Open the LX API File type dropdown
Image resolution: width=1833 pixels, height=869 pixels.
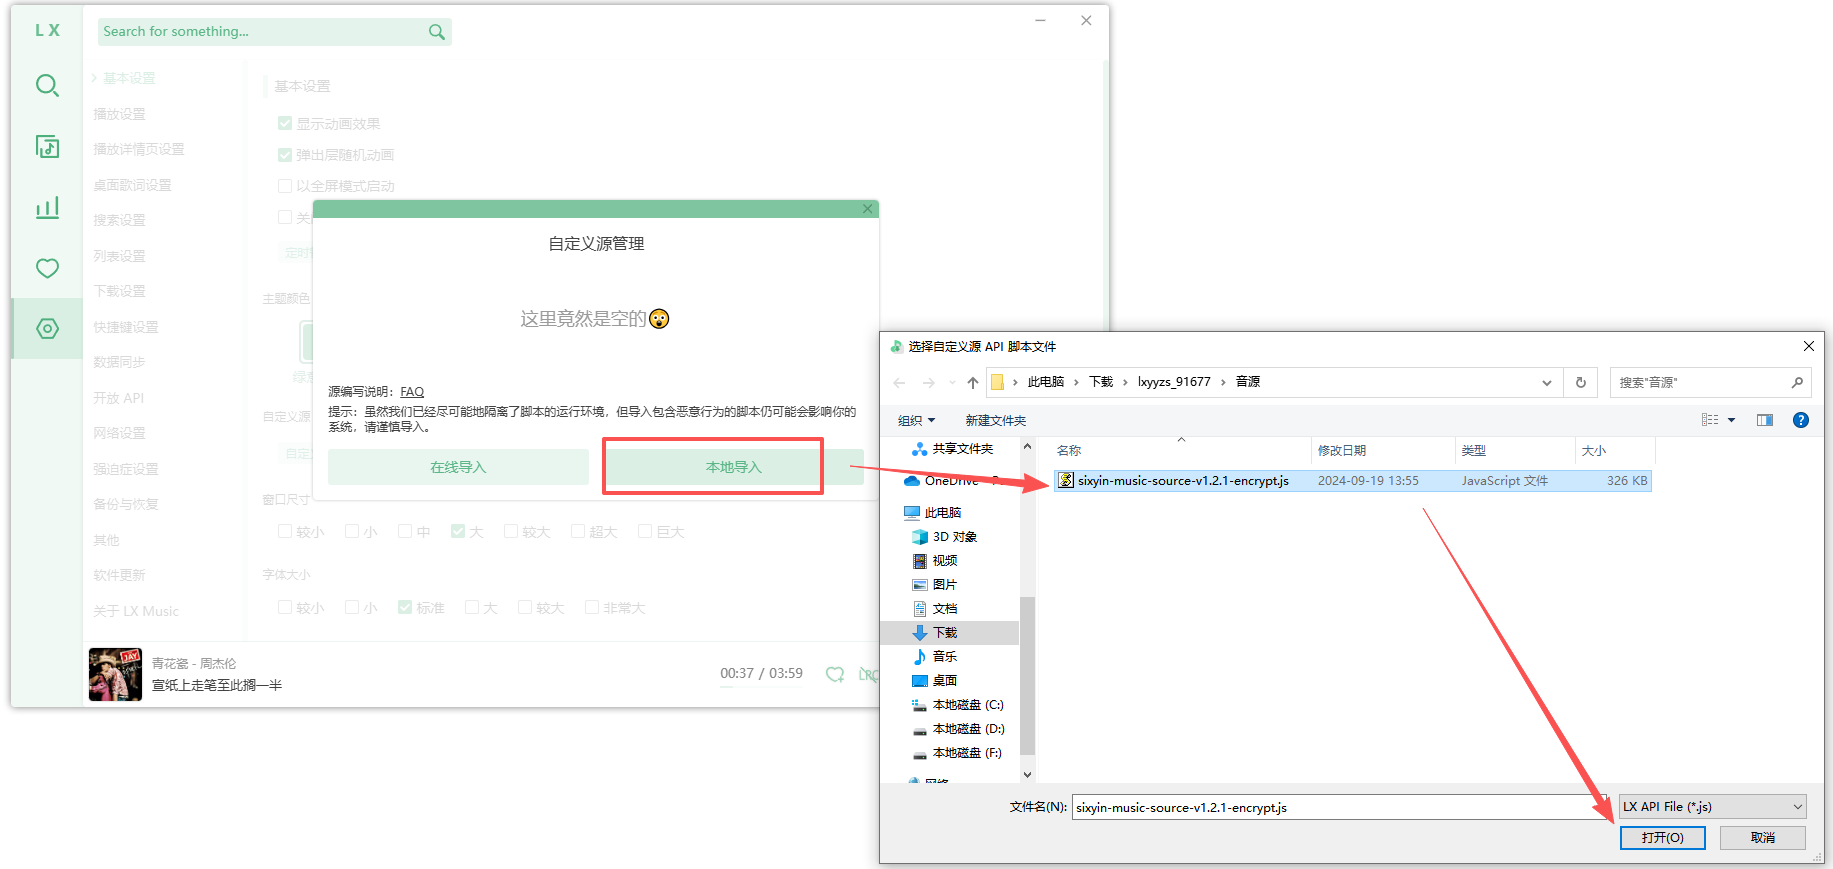pos(1713,807)
